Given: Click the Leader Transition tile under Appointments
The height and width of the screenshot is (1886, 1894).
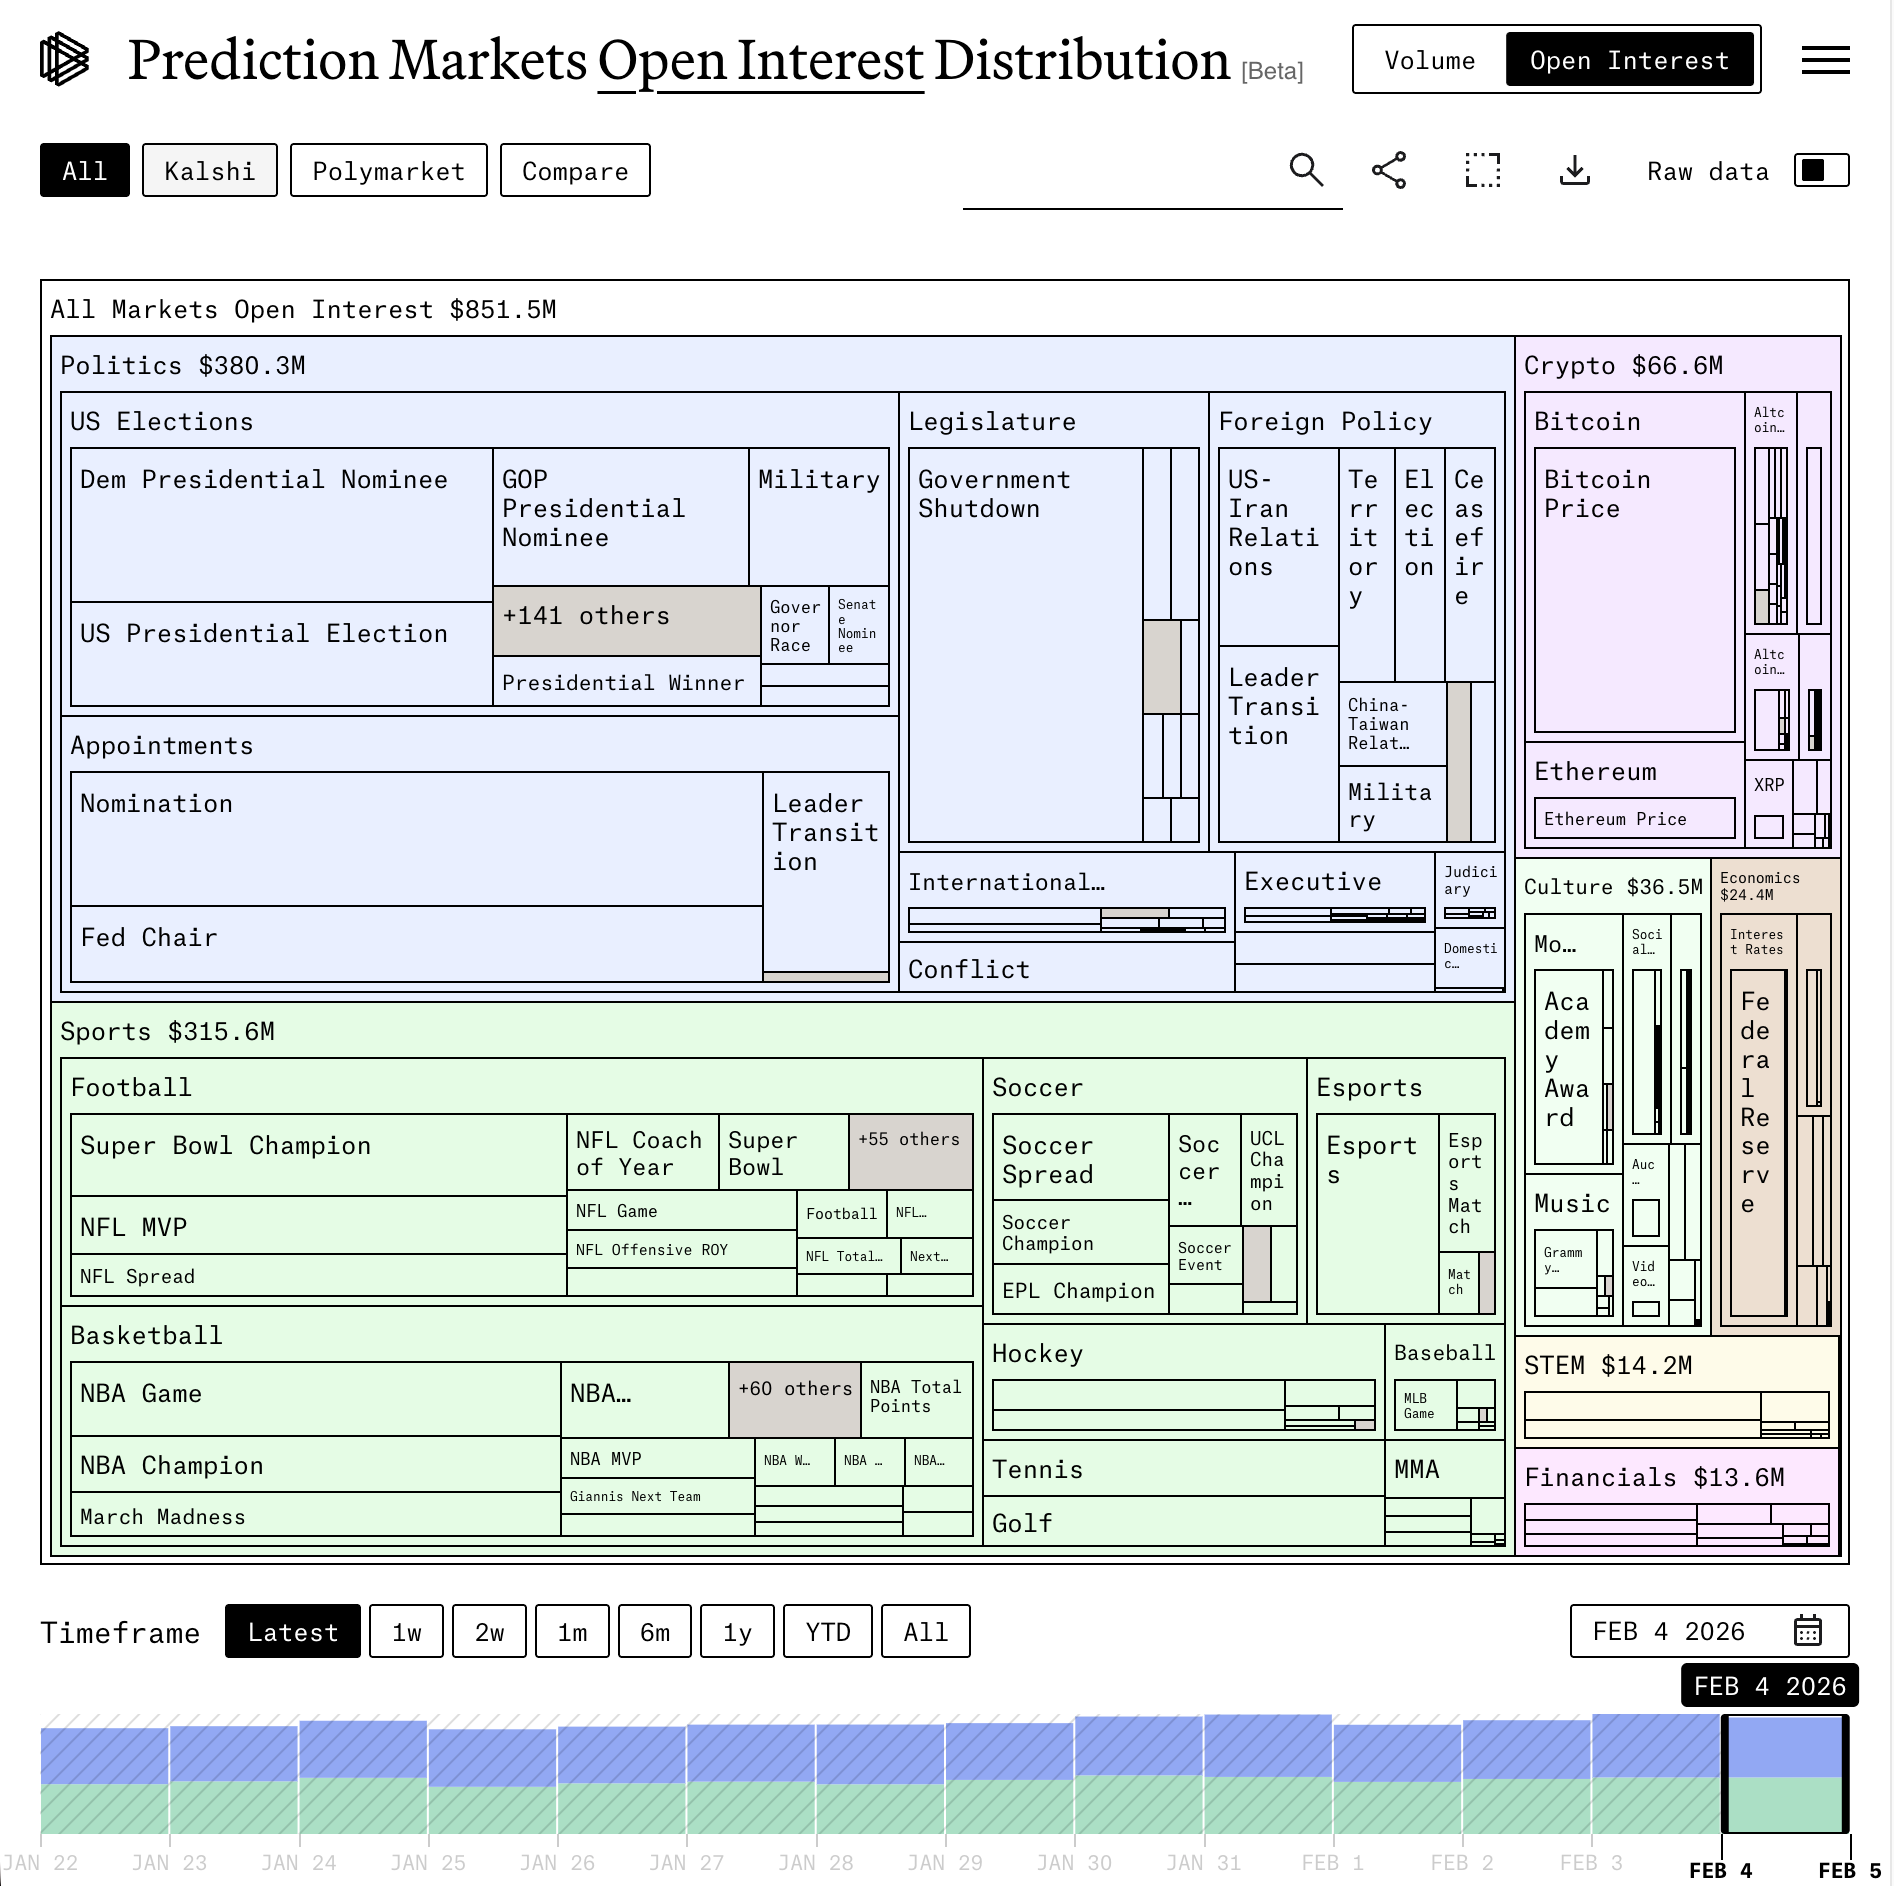Looking at the screenshot, I should 826,870.
